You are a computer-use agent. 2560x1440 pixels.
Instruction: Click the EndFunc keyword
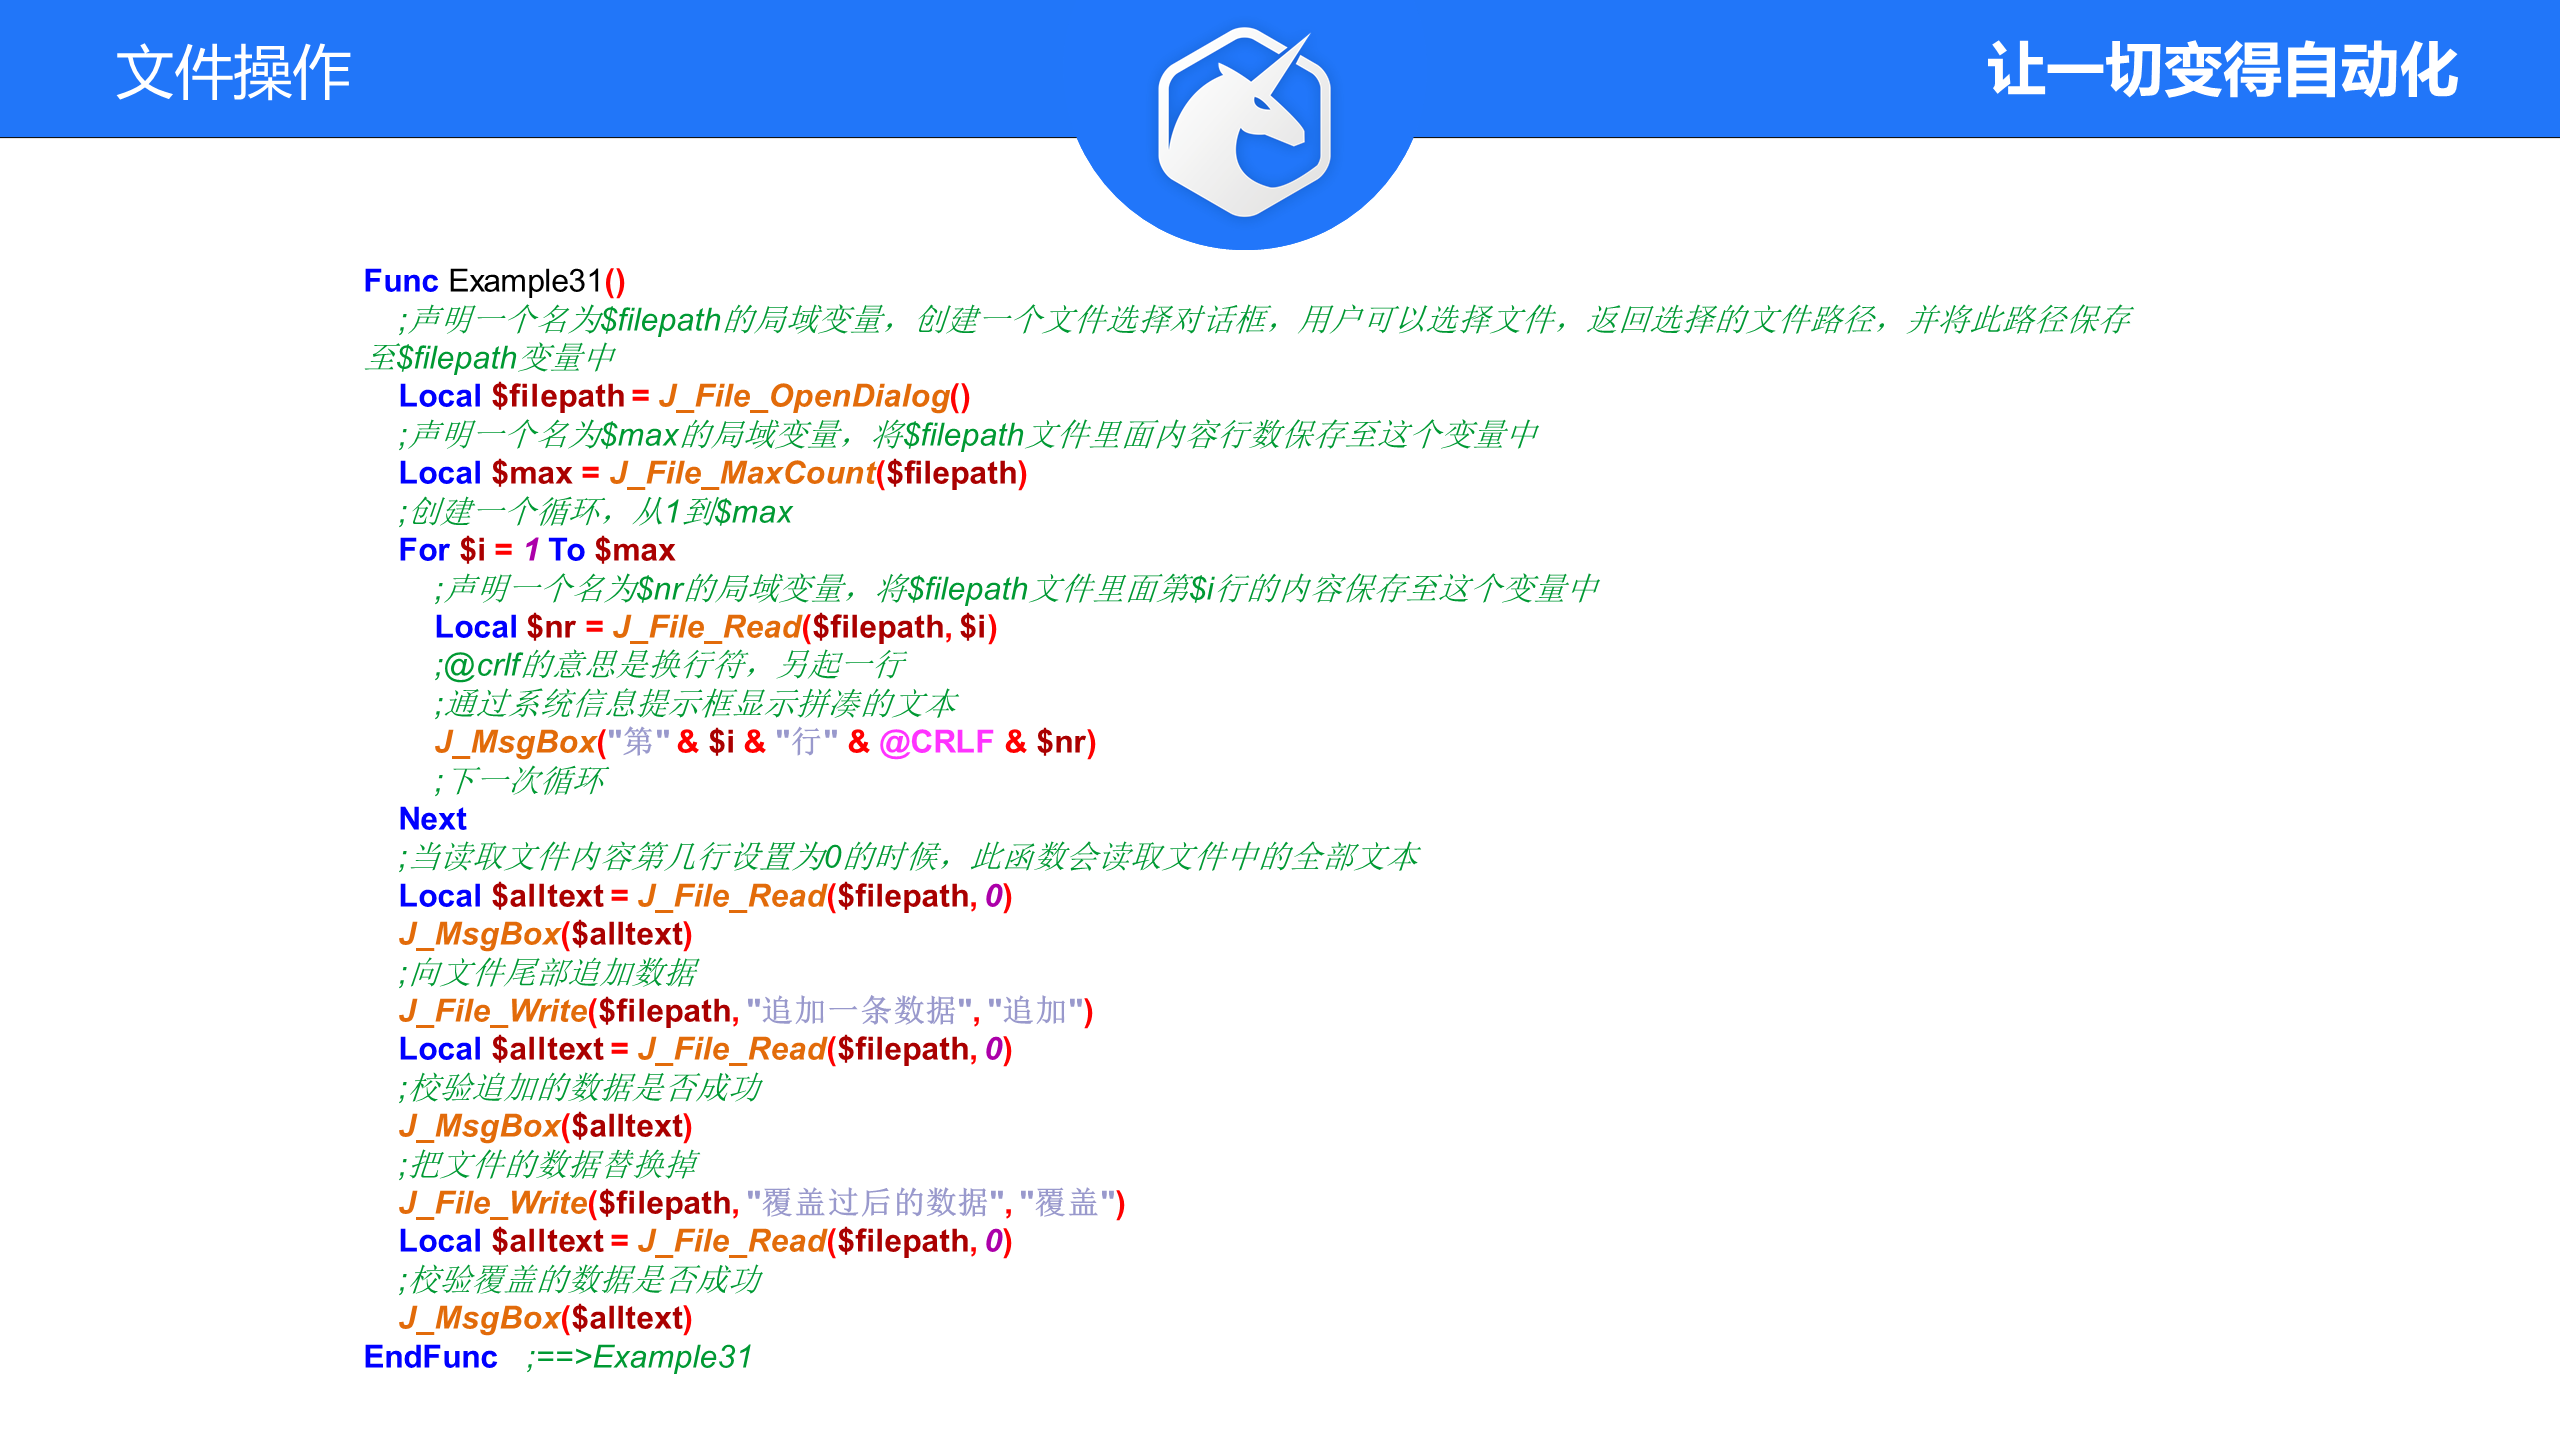pos(430,1357)
